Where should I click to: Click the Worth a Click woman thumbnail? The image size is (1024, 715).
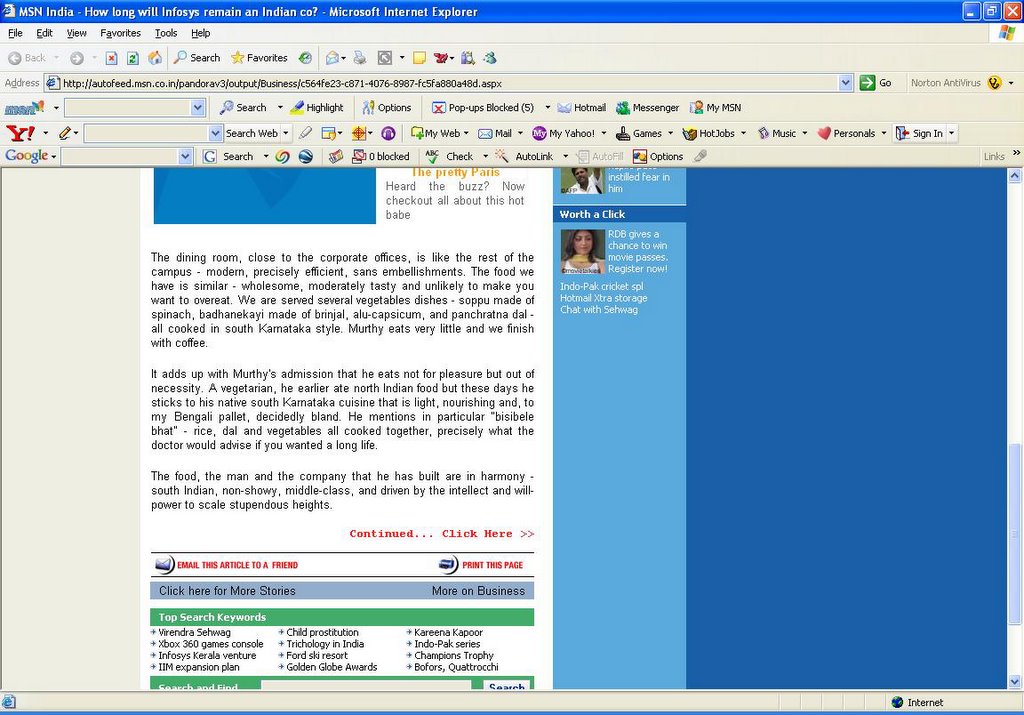(x=582, y=252)
